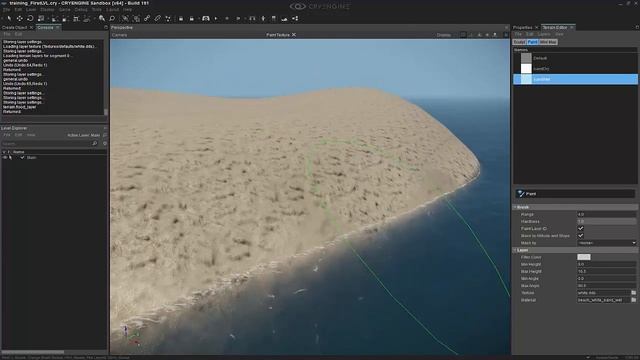Click the Sculpt mode button
Screen dimensions: 640x360
pyautogui.click(x=519, y=42)
